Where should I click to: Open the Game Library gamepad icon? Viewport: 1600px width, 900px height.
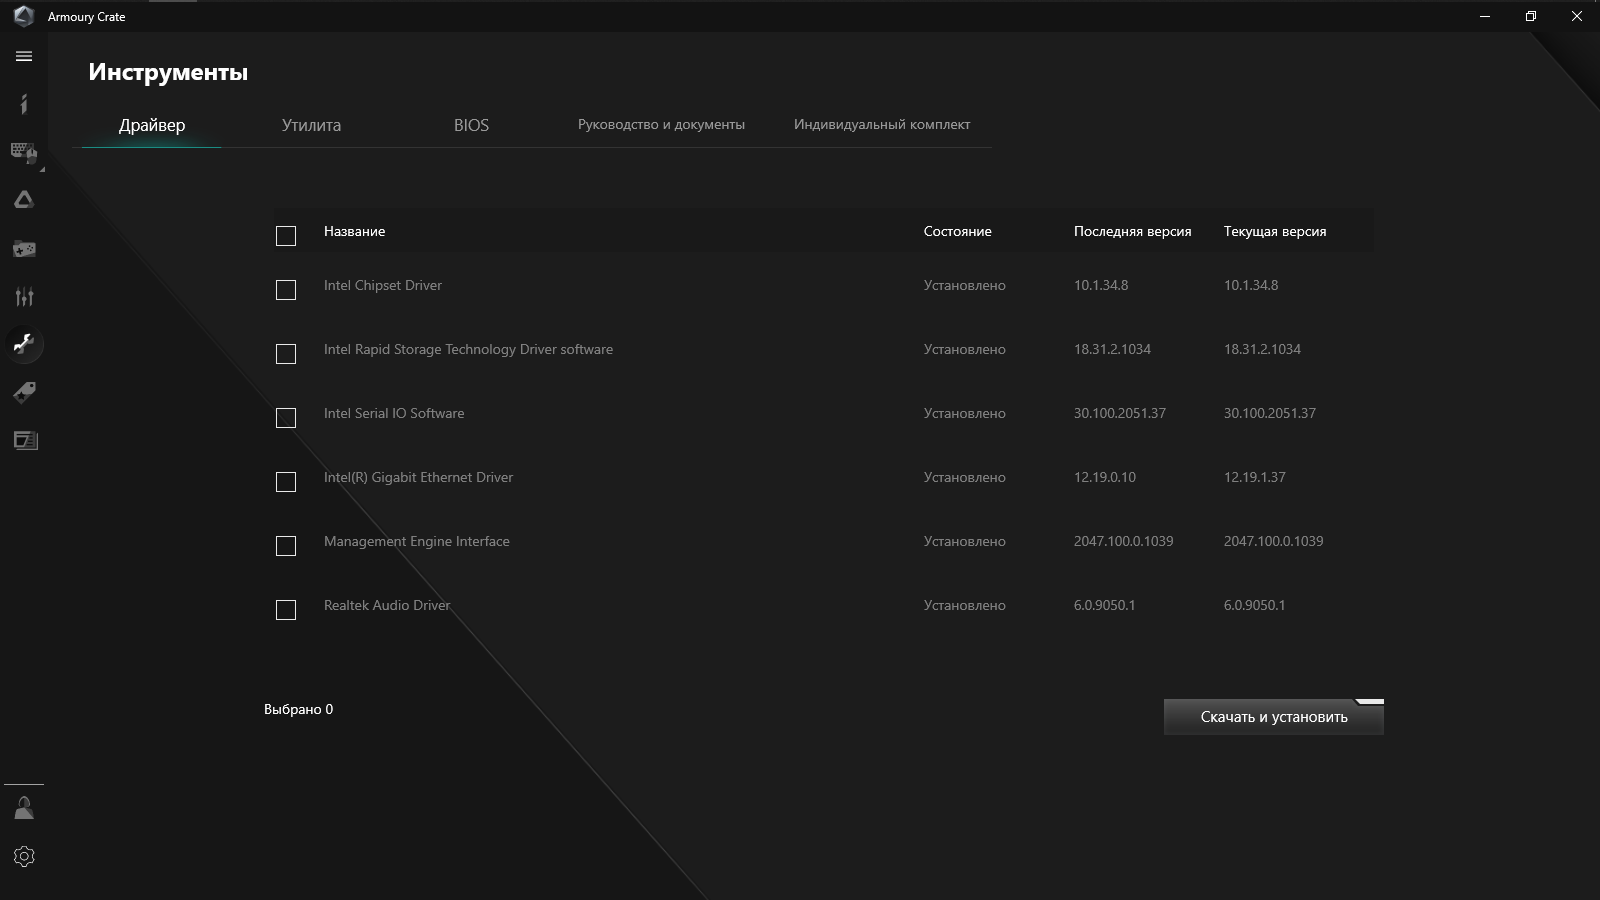pos(24,248)
